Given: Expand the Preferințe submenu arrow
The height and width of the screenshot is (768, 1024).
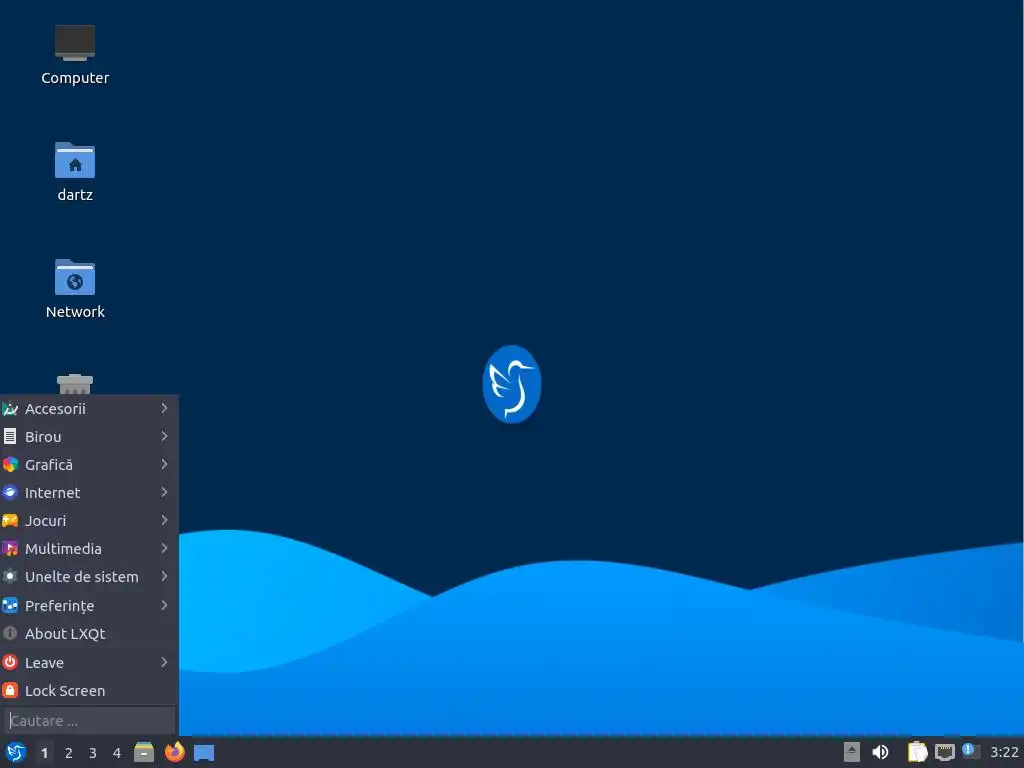Looking at the screenshot, I should [x=165, y=605].
